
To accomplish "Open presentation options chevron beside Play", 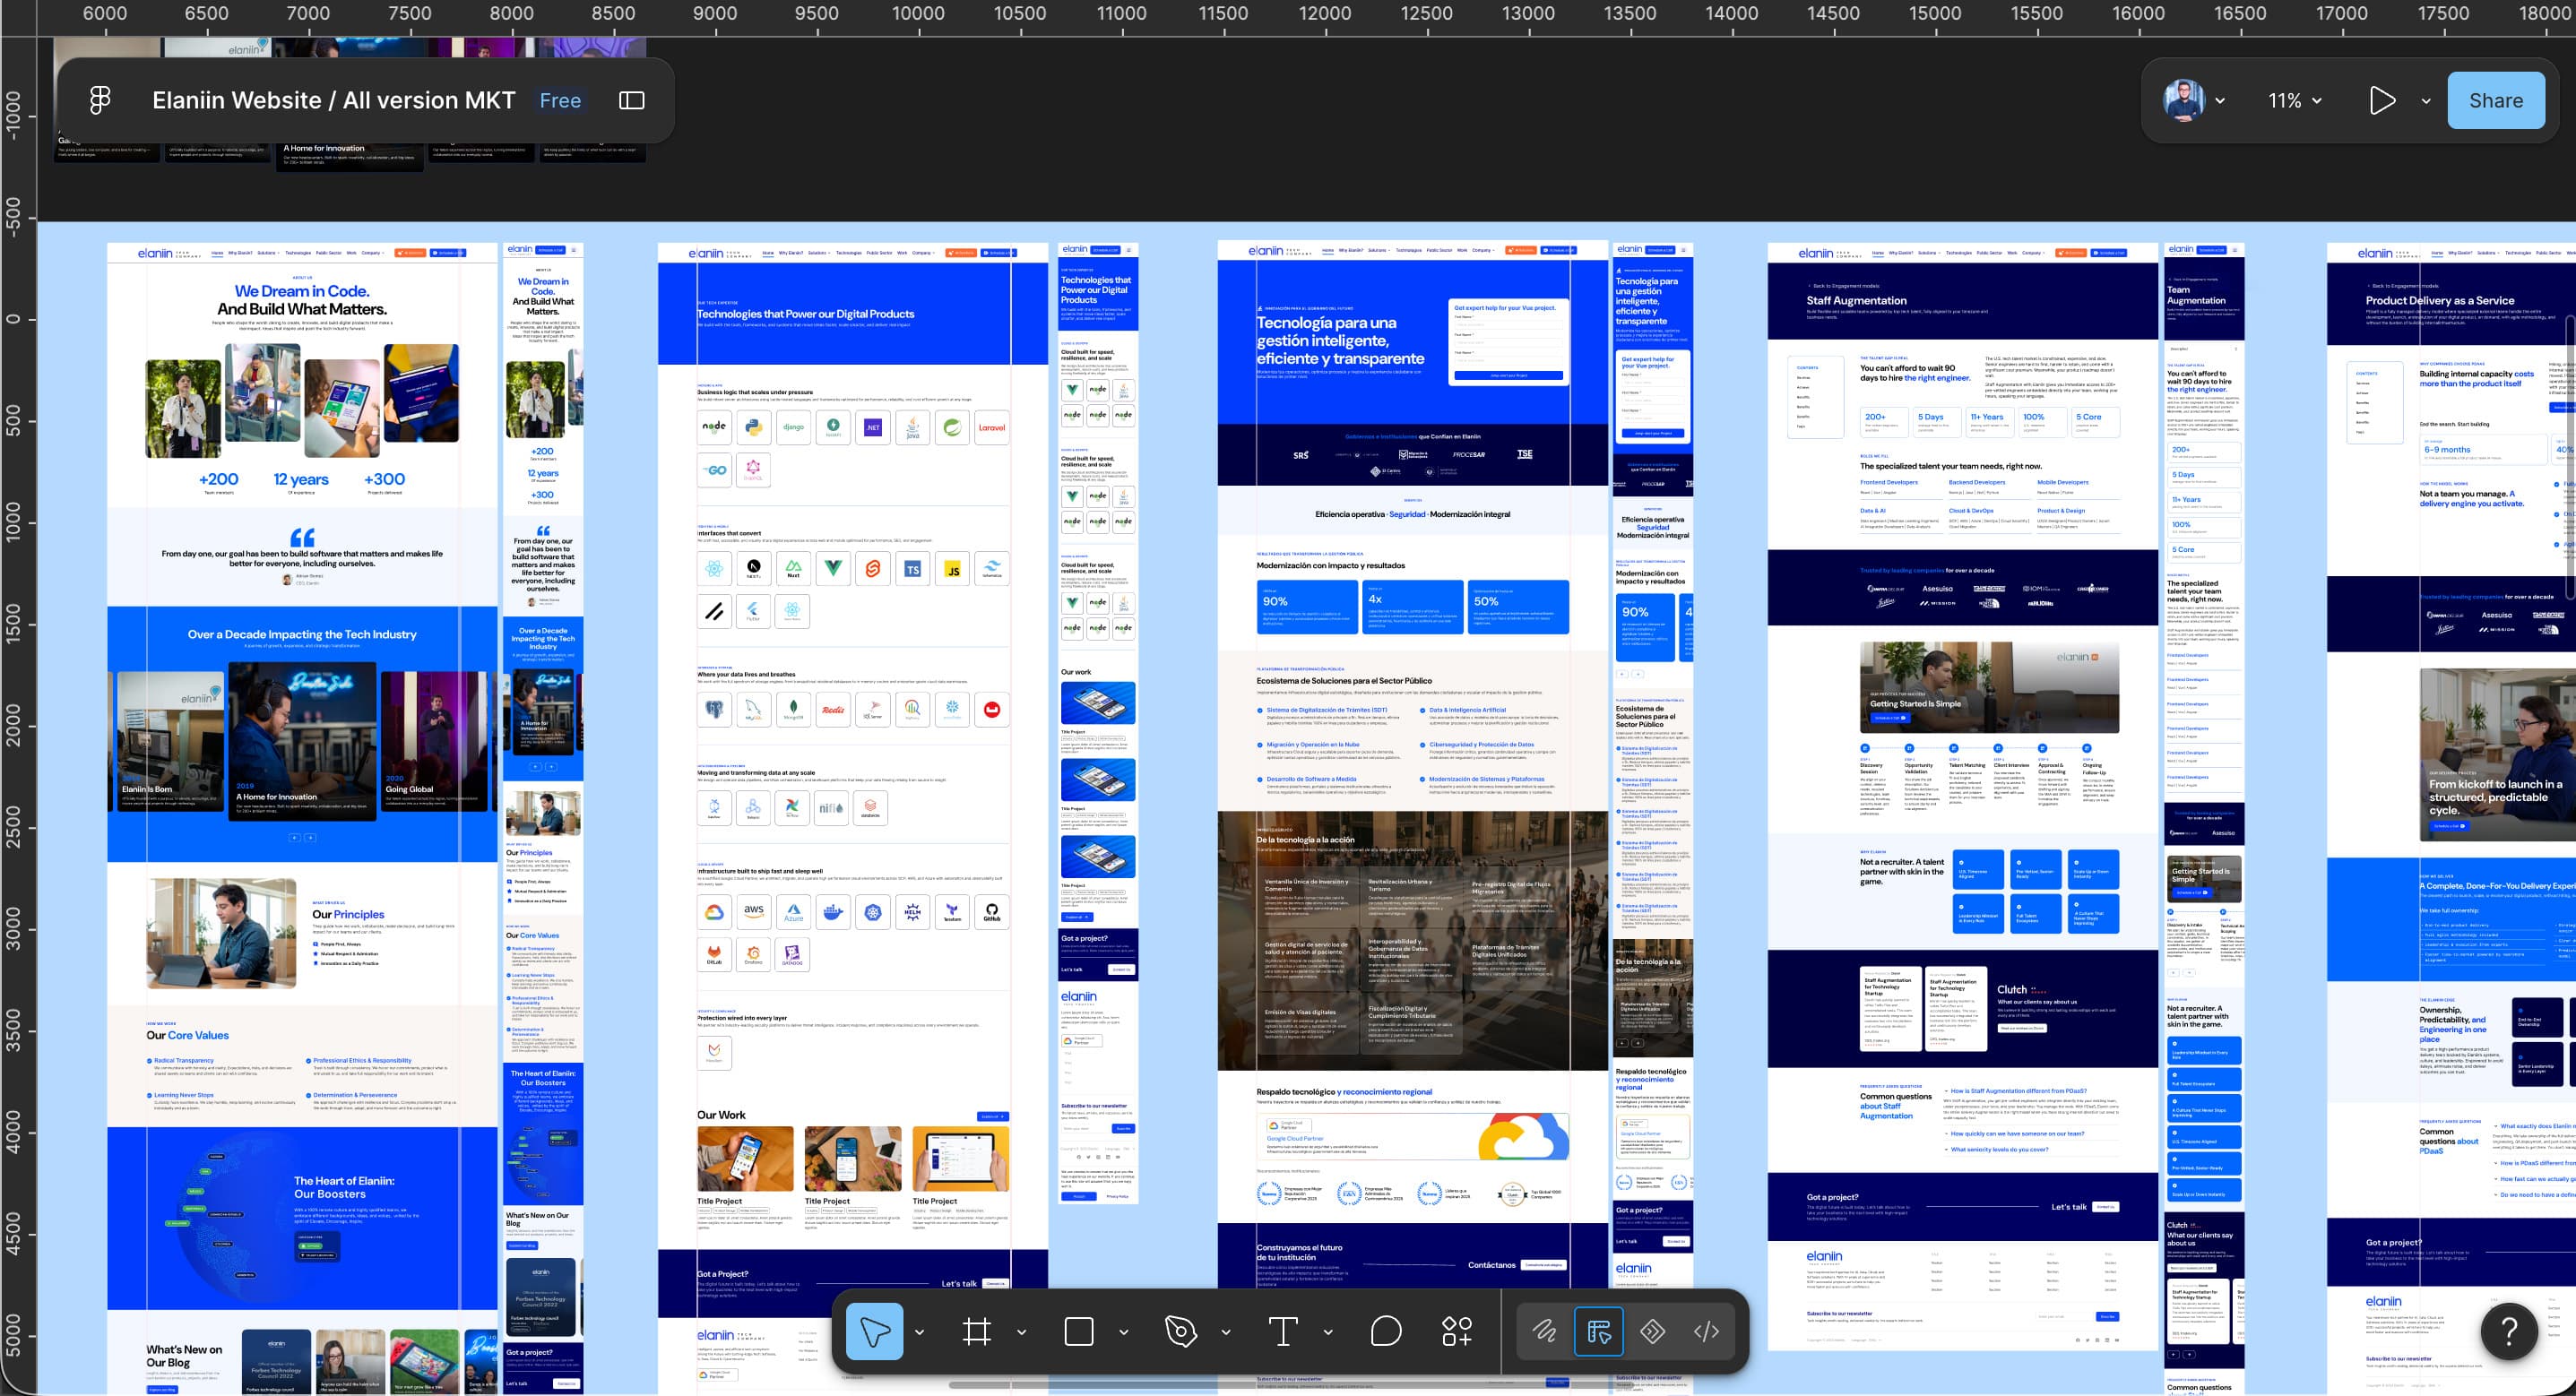I will tap(2426, 101).
